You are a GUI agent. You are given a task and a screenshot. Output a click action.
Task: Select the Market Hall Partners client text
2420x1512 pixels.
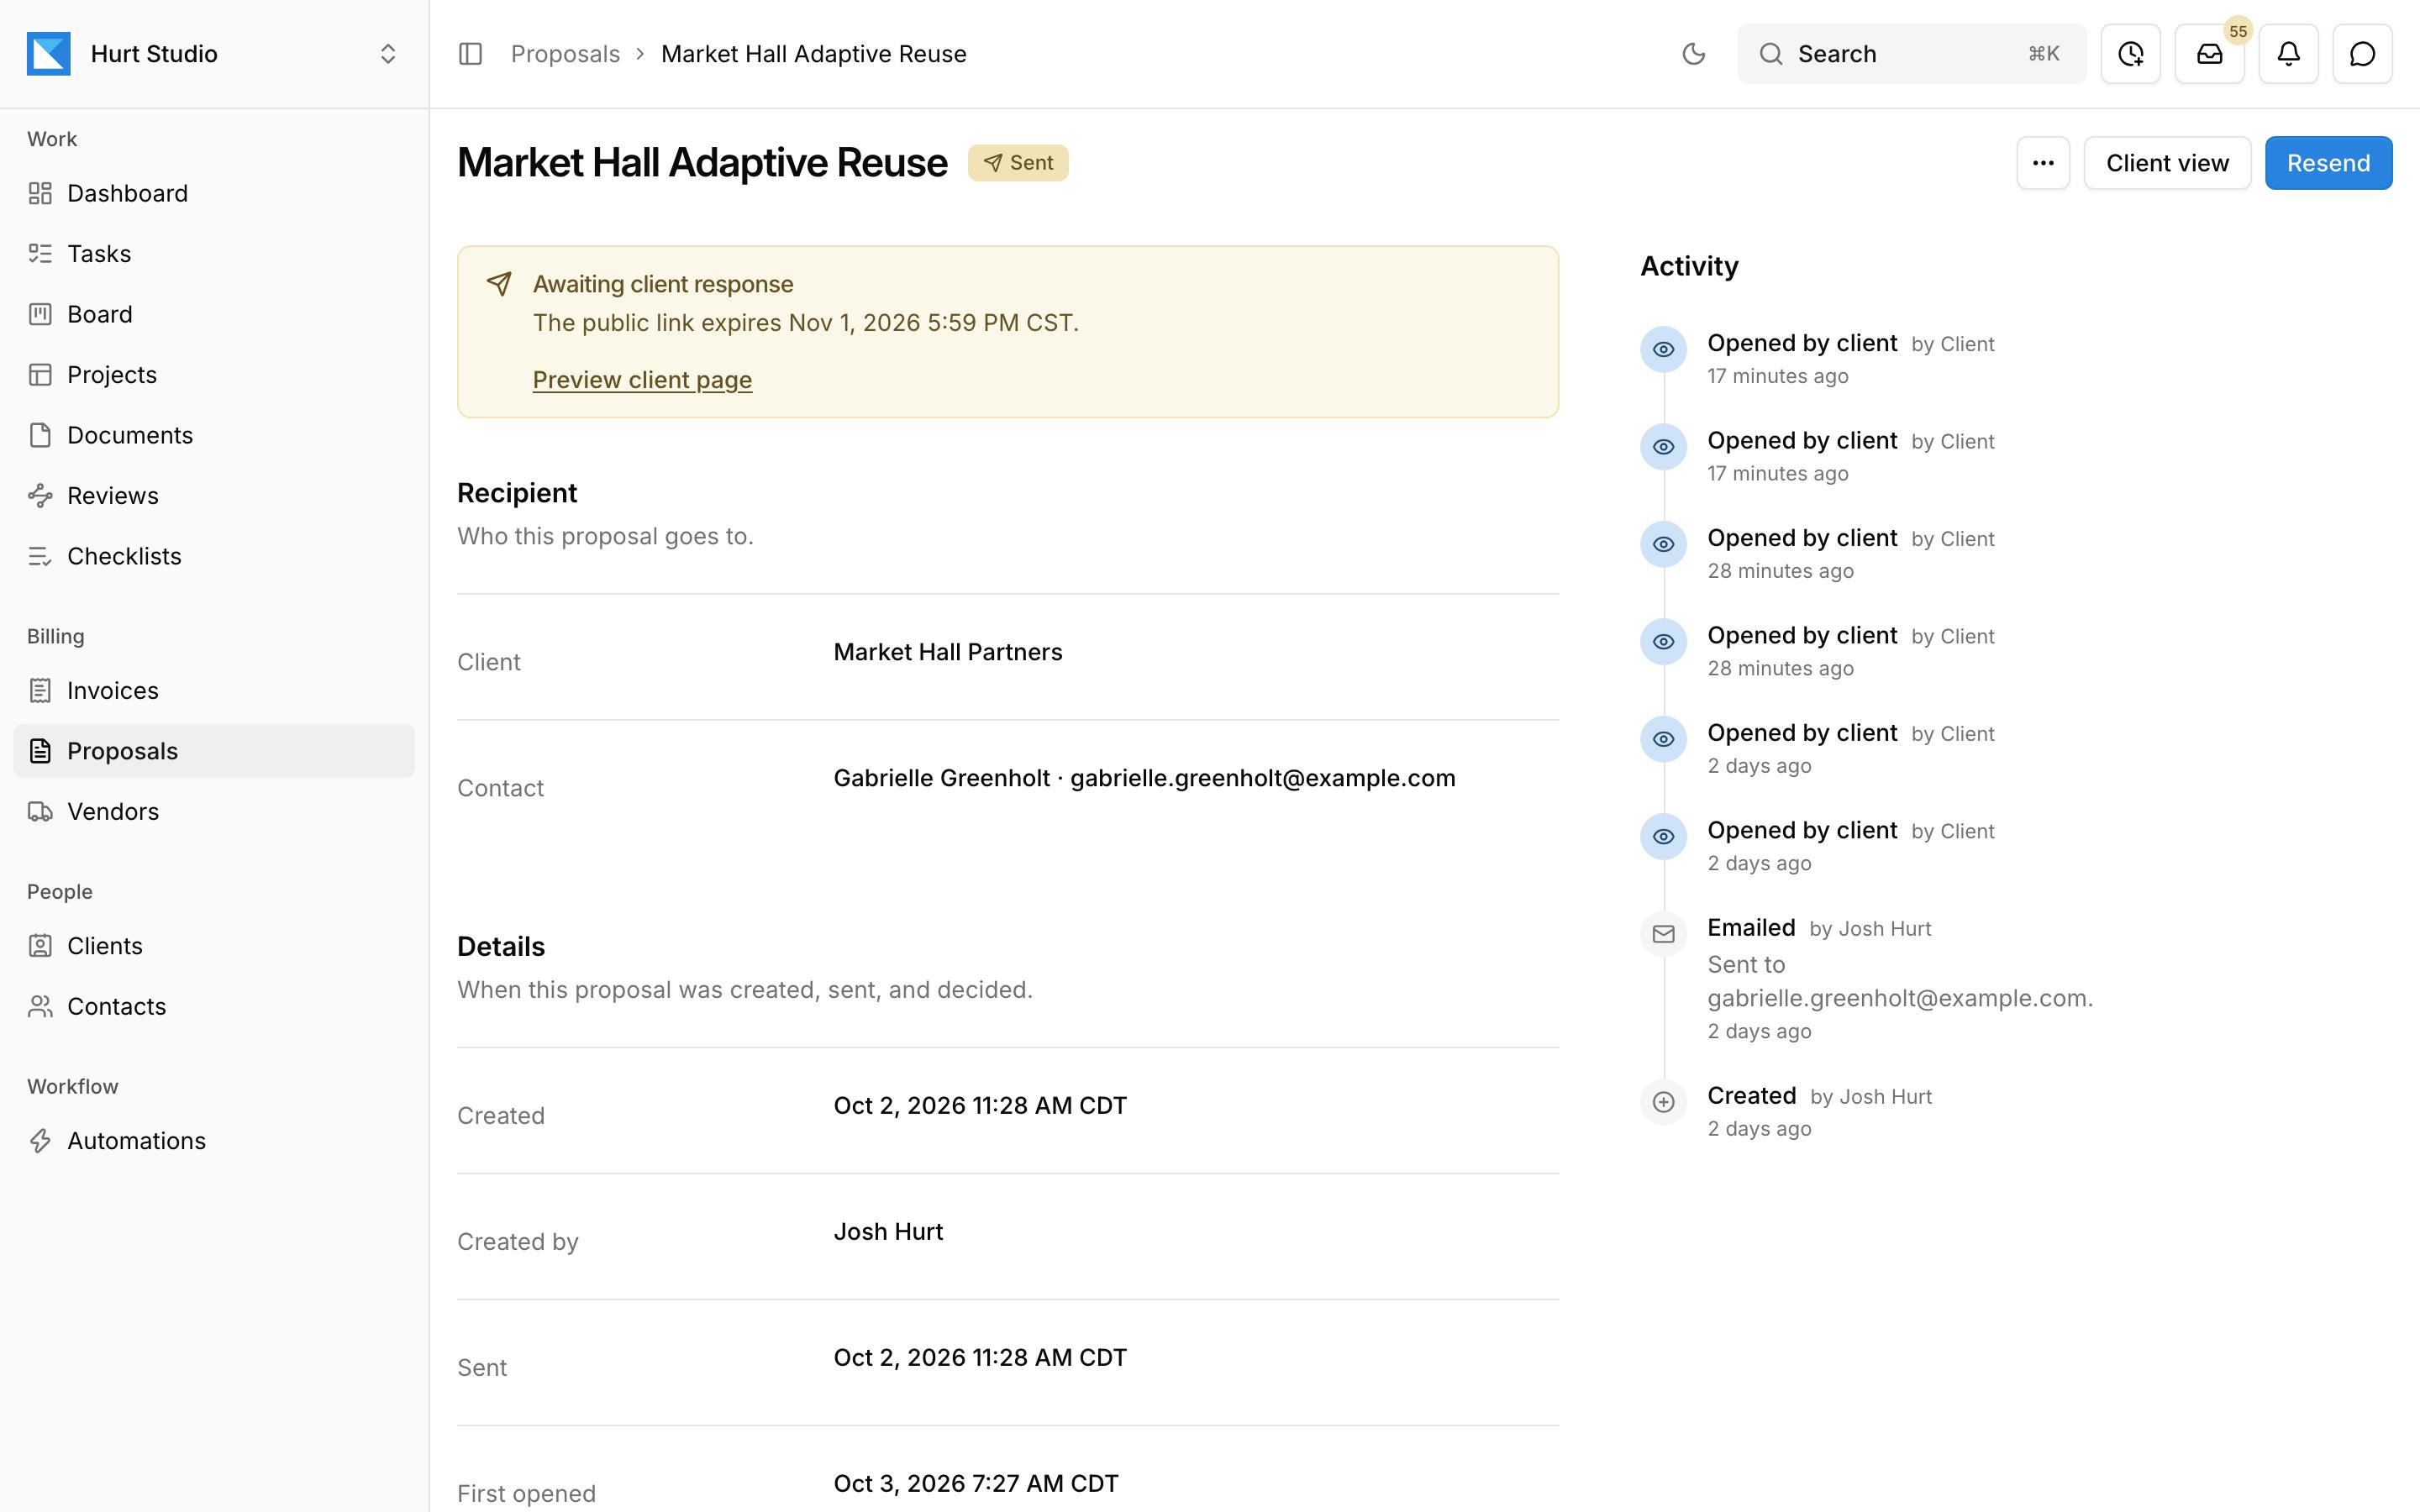(948, 652)
